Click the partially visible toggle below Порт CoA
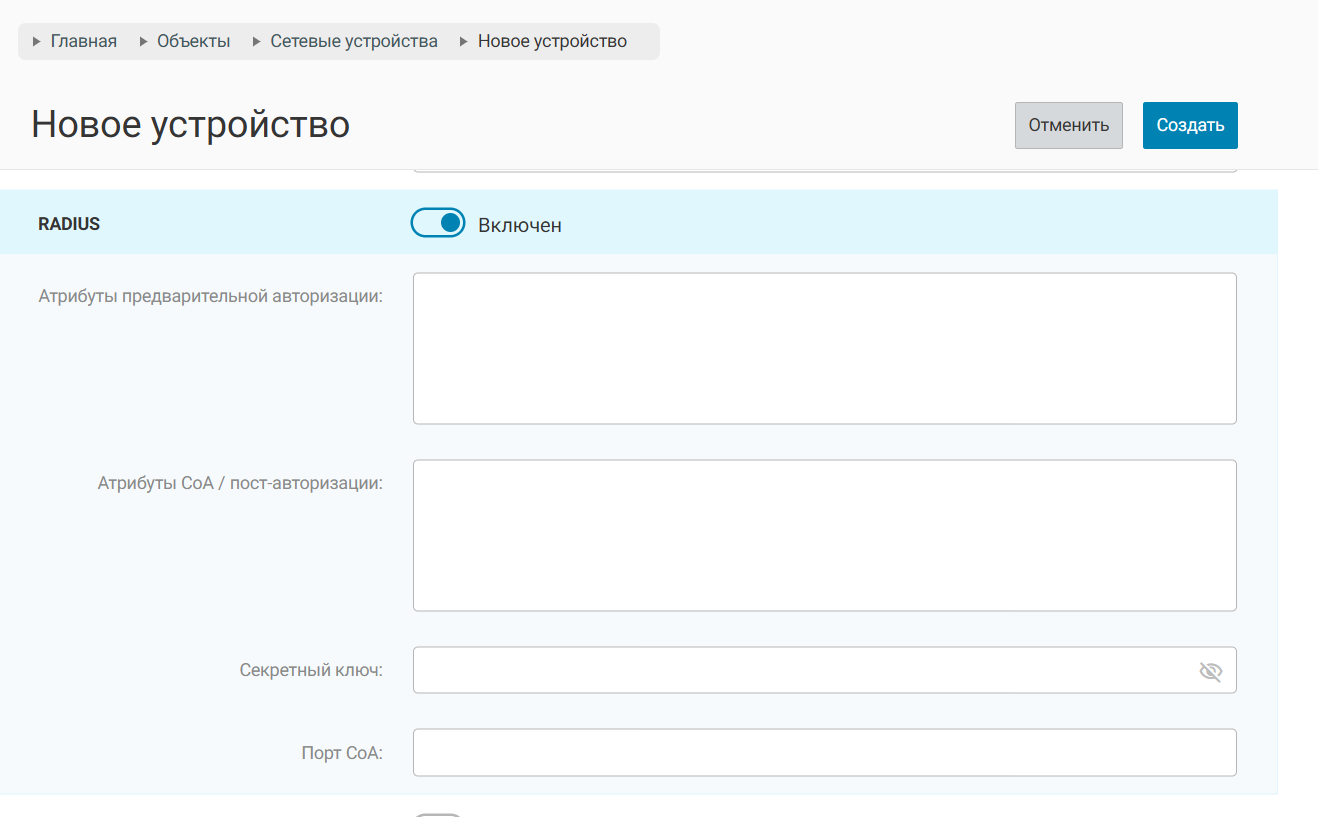 438,814
